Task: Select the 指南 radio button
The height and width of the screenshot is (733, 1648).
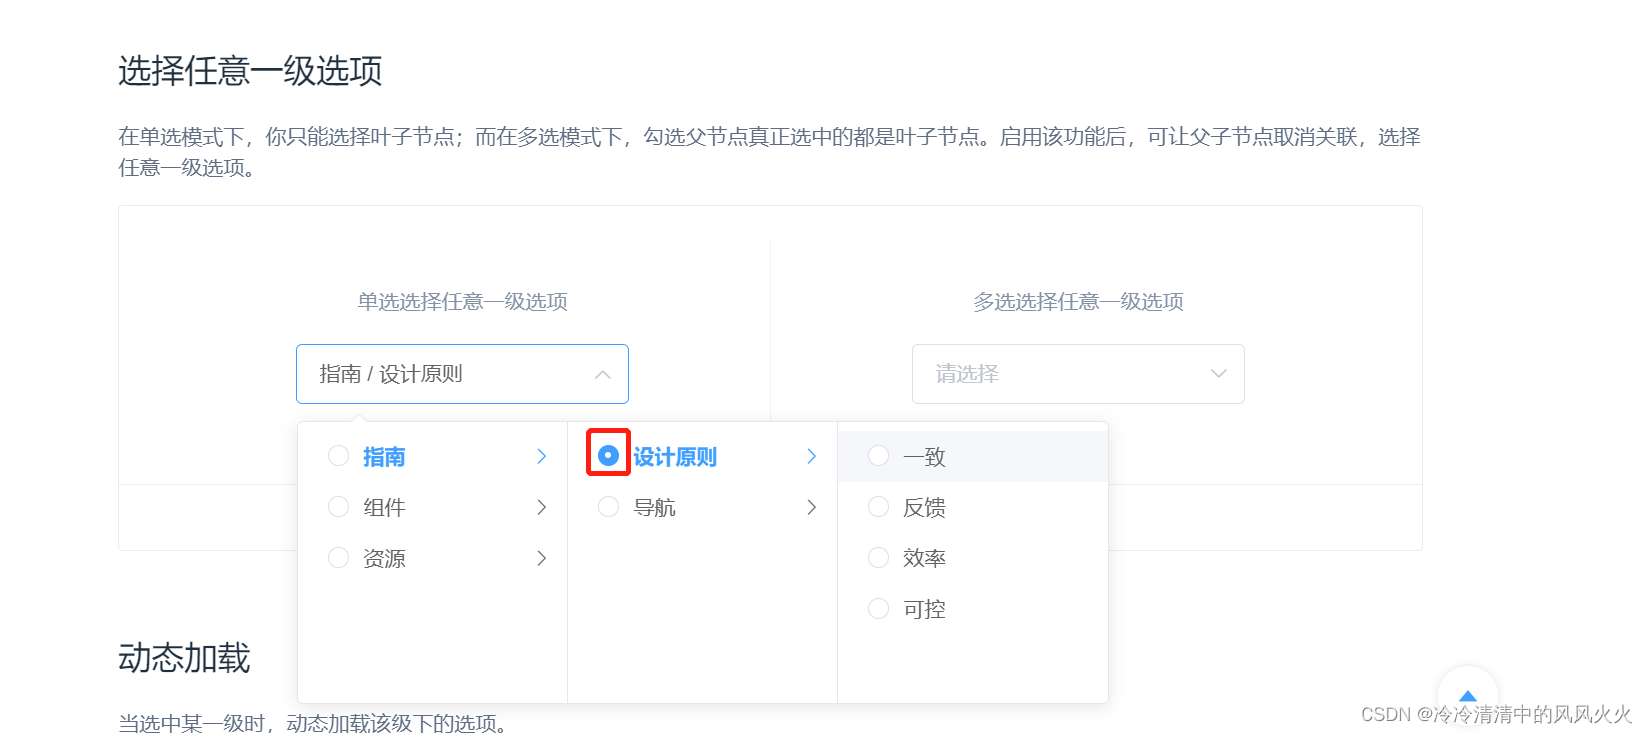Action: coord(339,456)
